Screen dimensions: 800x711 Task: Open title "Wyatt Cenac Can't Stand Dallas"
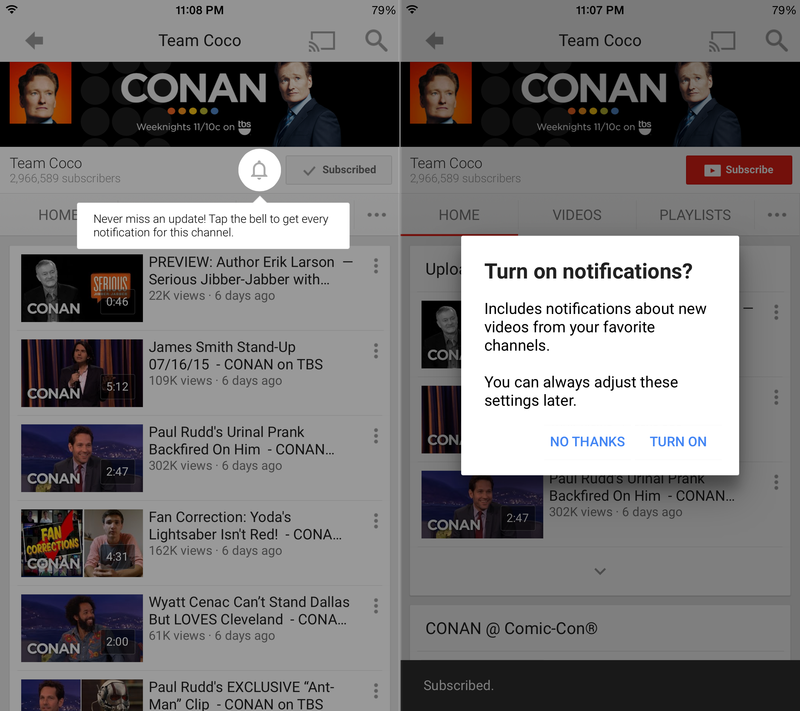[249, 602]
